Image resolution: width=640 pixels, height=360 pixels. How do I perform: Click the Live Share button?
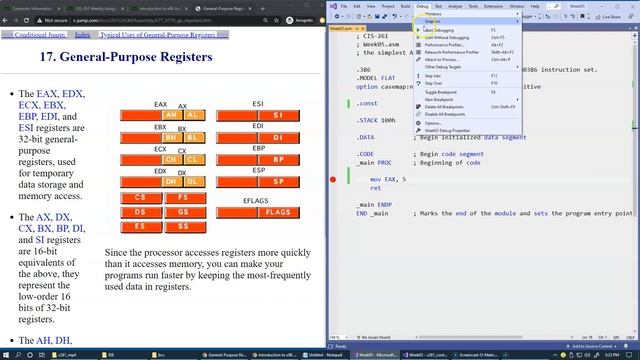click(x=608, y=17)
